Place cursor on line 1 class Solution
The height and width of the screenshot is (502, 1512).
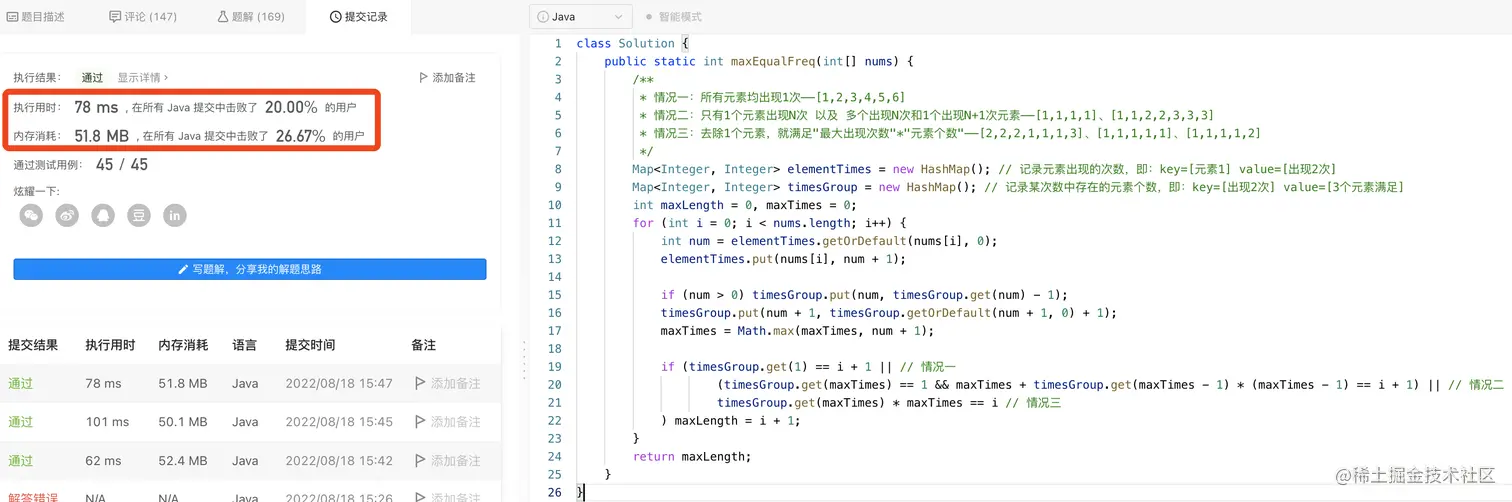tap(632, 43)
